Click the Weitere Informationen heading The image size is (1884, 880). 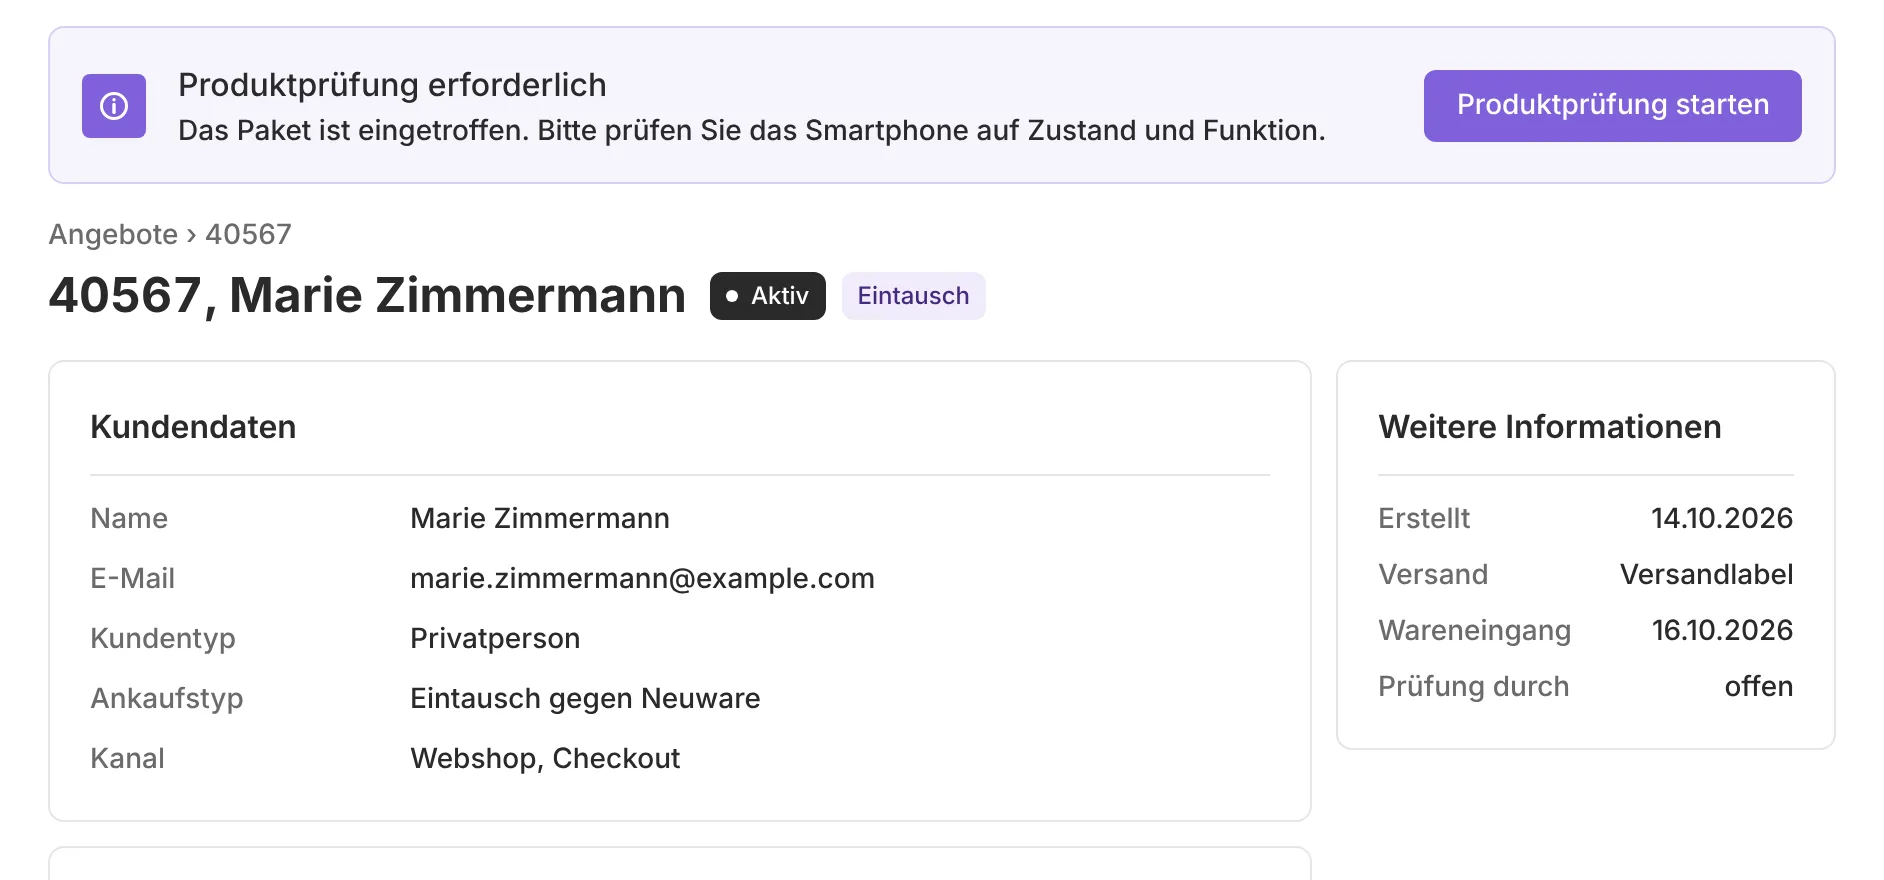(x=1550, y=427)
